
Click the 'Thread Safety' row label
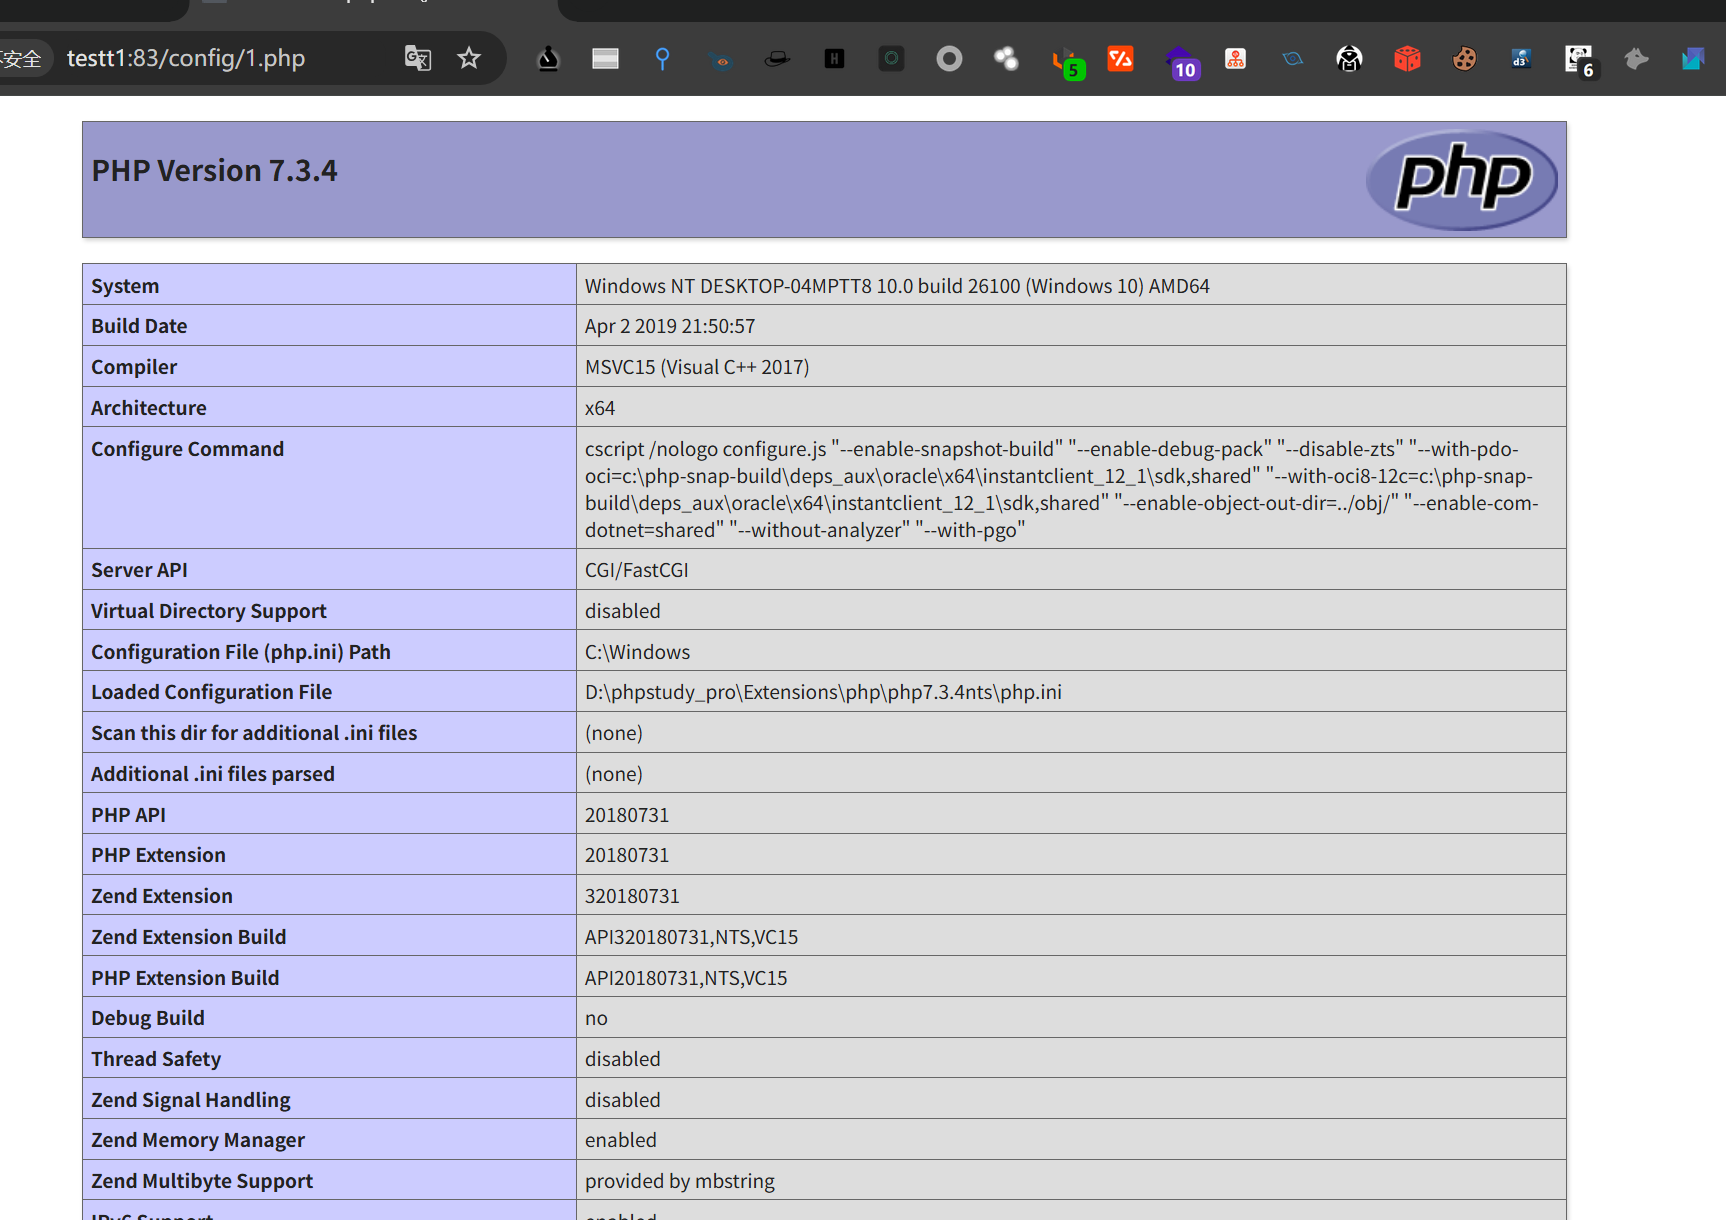click(x=156, y=1059)
